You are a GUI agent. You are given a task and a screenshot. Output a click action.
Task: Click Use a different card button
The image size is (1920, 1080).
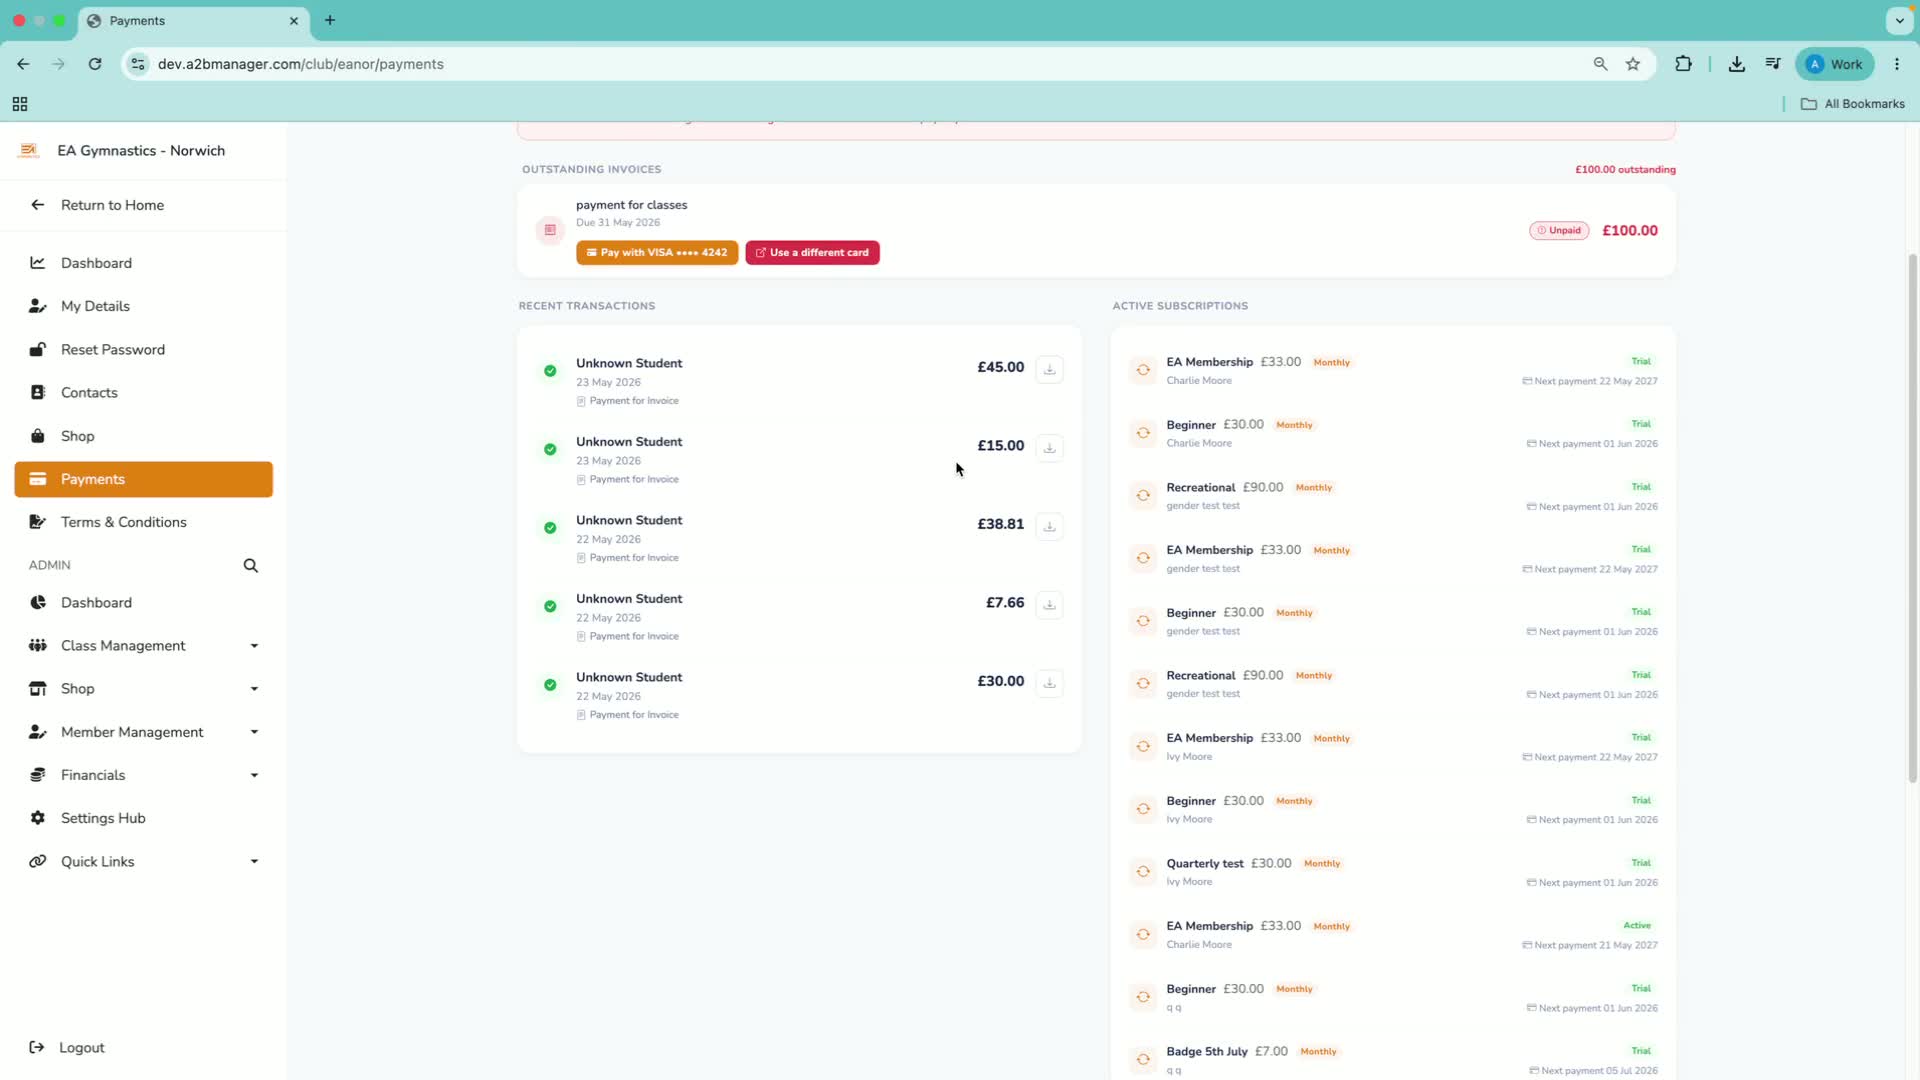tap(812, 253)
